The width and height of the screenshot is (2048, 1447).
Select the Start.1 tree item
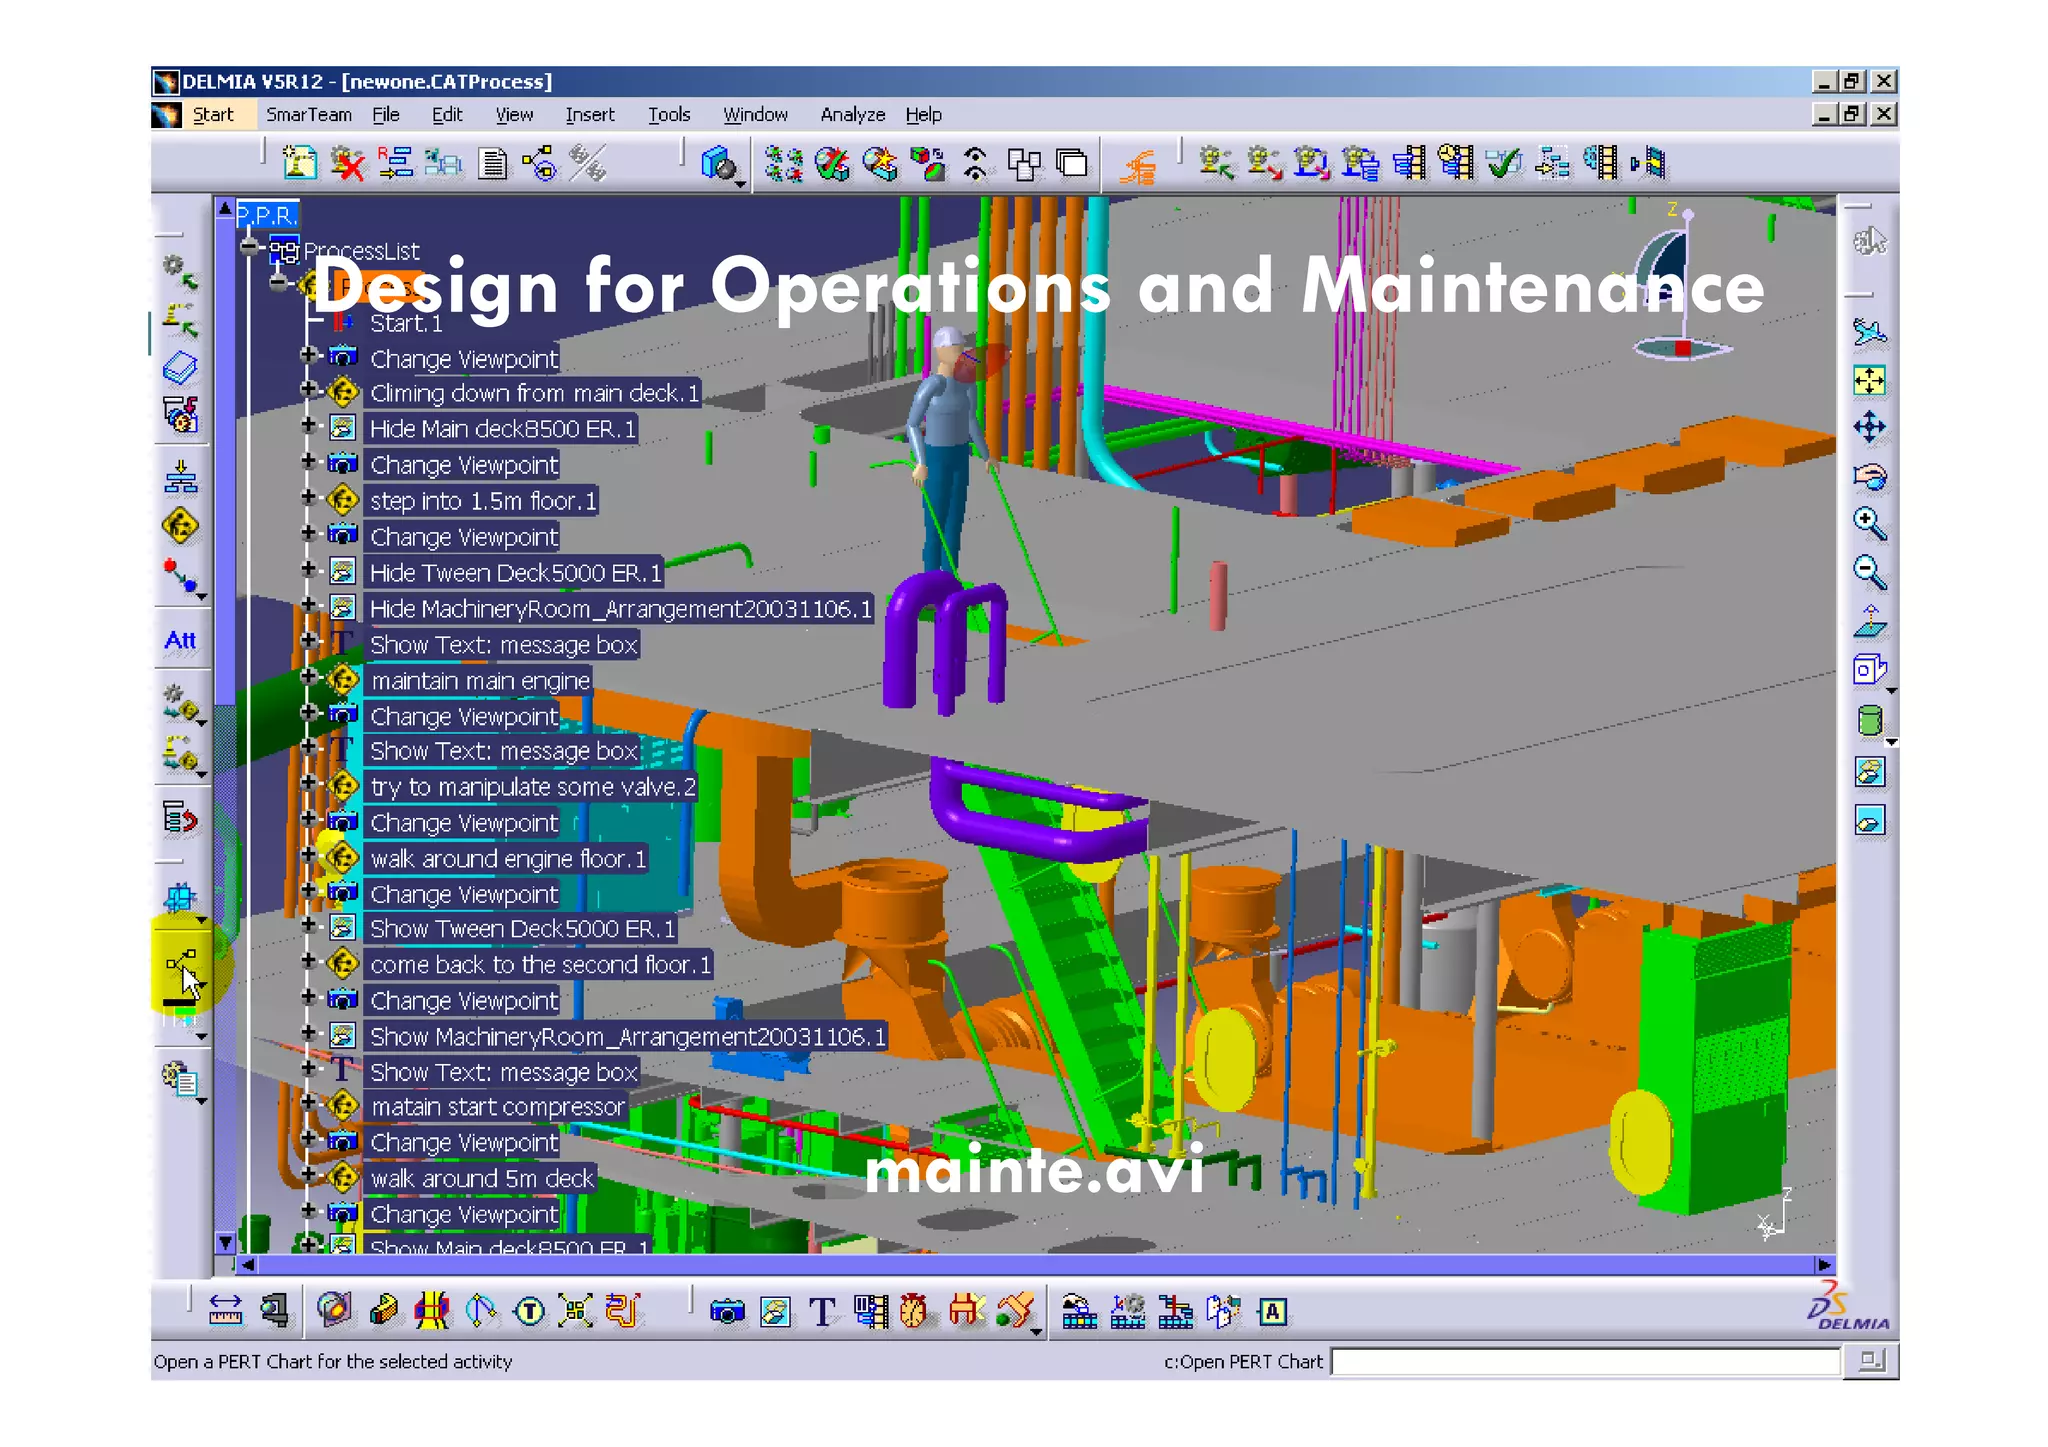406,323
